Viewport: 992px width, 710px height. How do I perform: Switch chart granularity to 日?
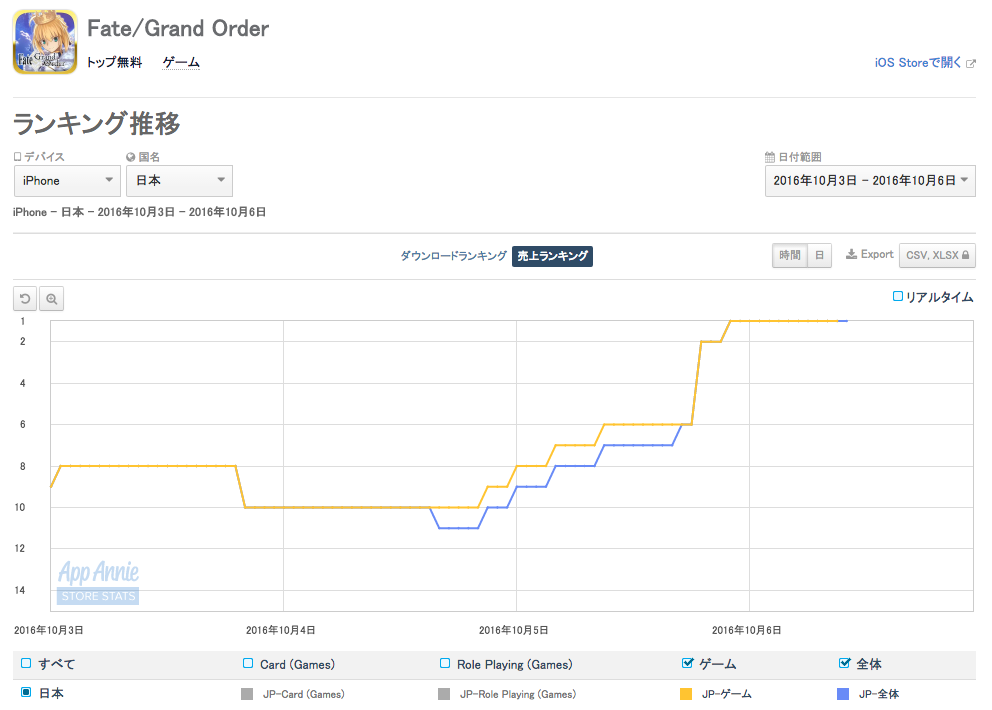tap(819, 255)
